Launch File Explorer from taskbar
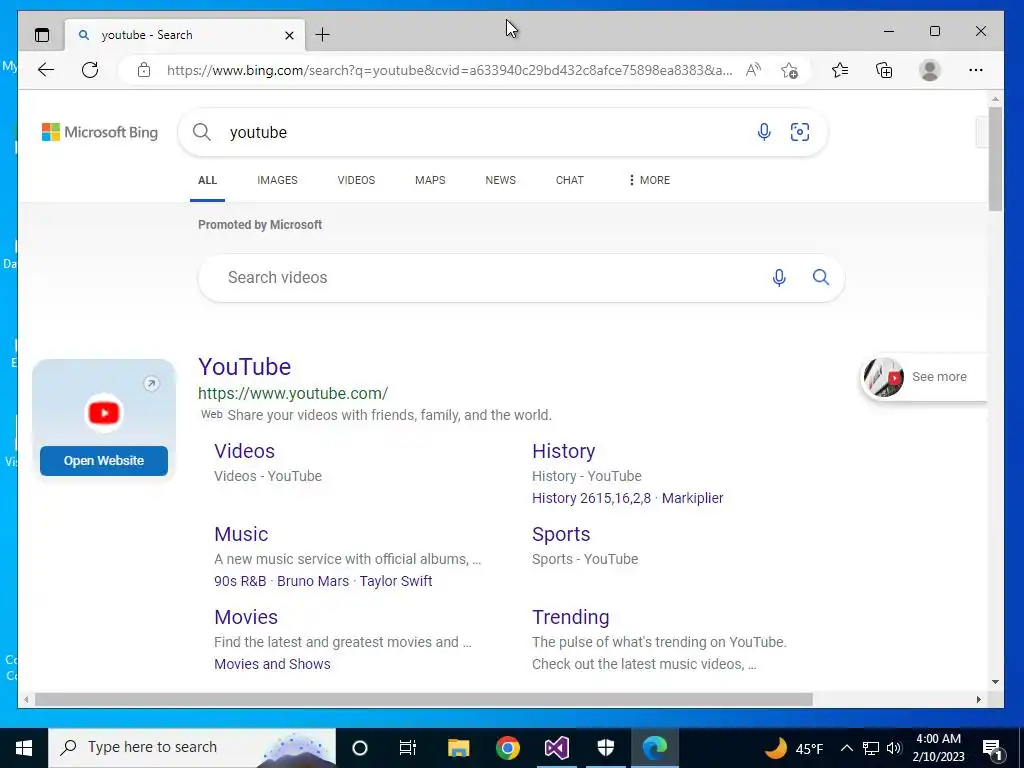This screenshot has width=1024, height=768. pos(458,747)
